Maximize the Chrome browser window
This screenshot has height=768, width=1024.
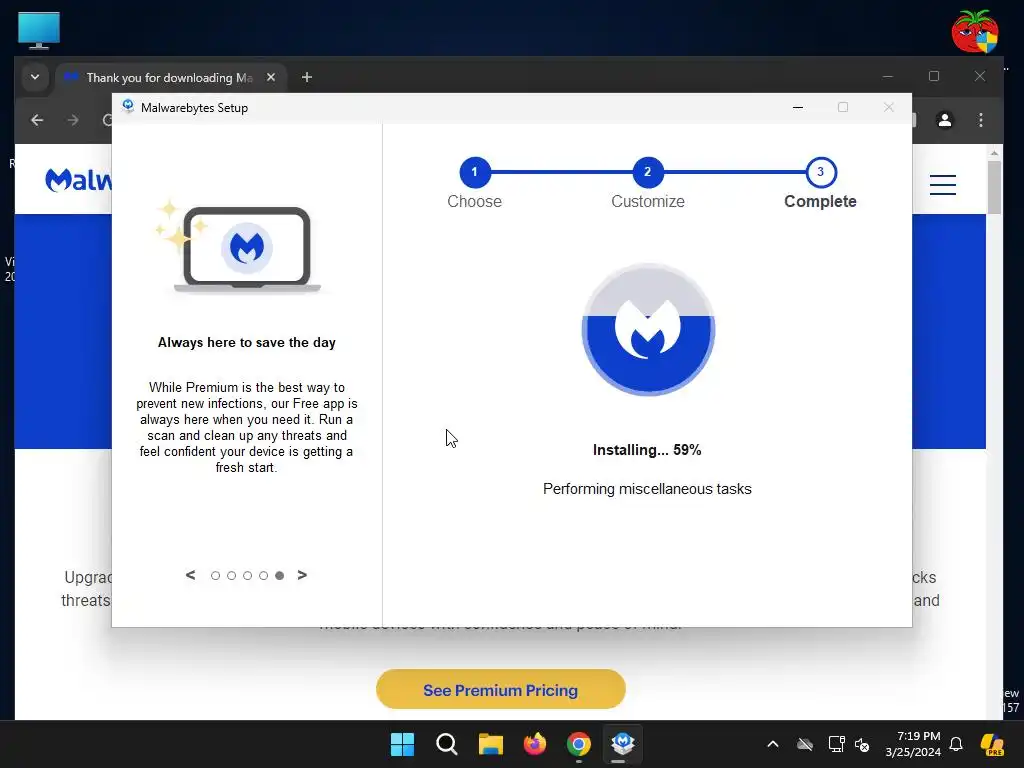pos(934,76)
